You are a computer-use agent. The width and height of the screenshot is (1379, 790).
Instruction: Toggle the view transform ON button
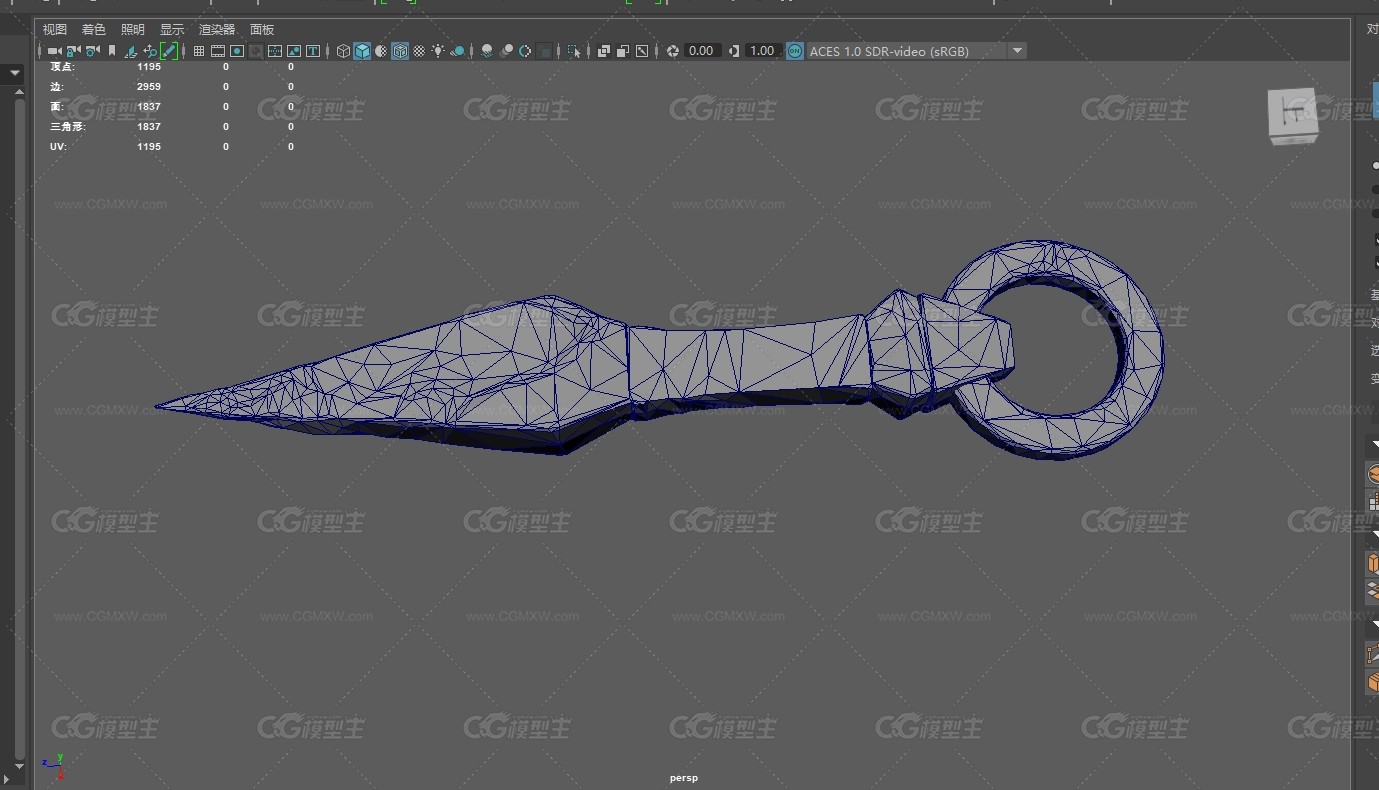tap(795, 51)
